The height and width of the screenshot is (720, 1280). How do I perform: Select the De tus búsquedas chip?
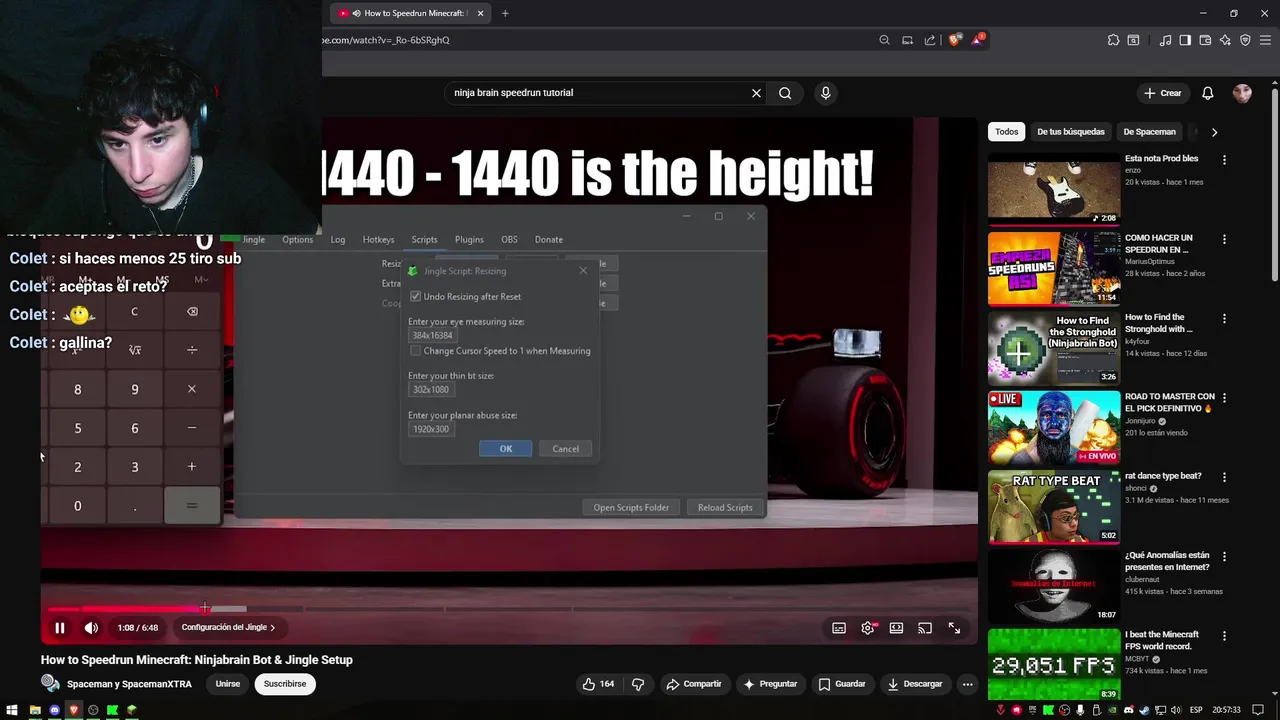(x=1071, y=132)
